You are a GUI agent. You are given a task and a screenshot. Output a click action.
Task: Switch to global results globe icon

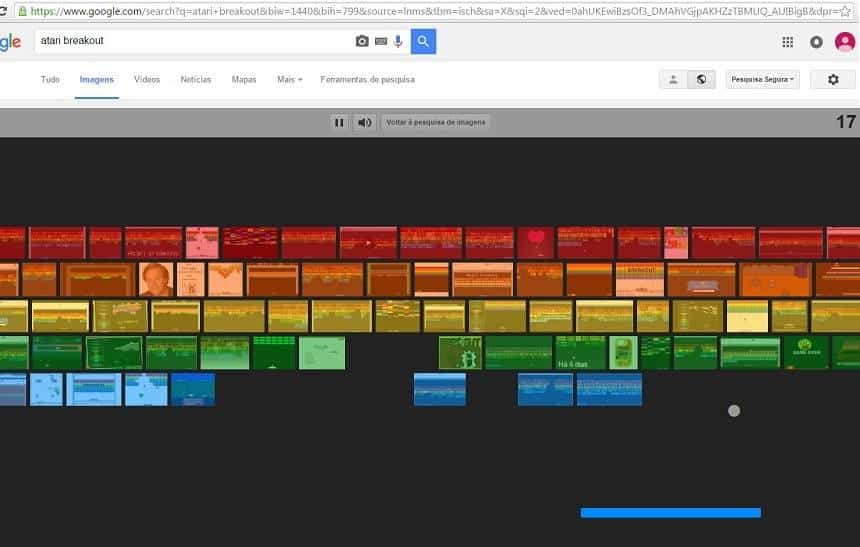(x=701, y=80)
